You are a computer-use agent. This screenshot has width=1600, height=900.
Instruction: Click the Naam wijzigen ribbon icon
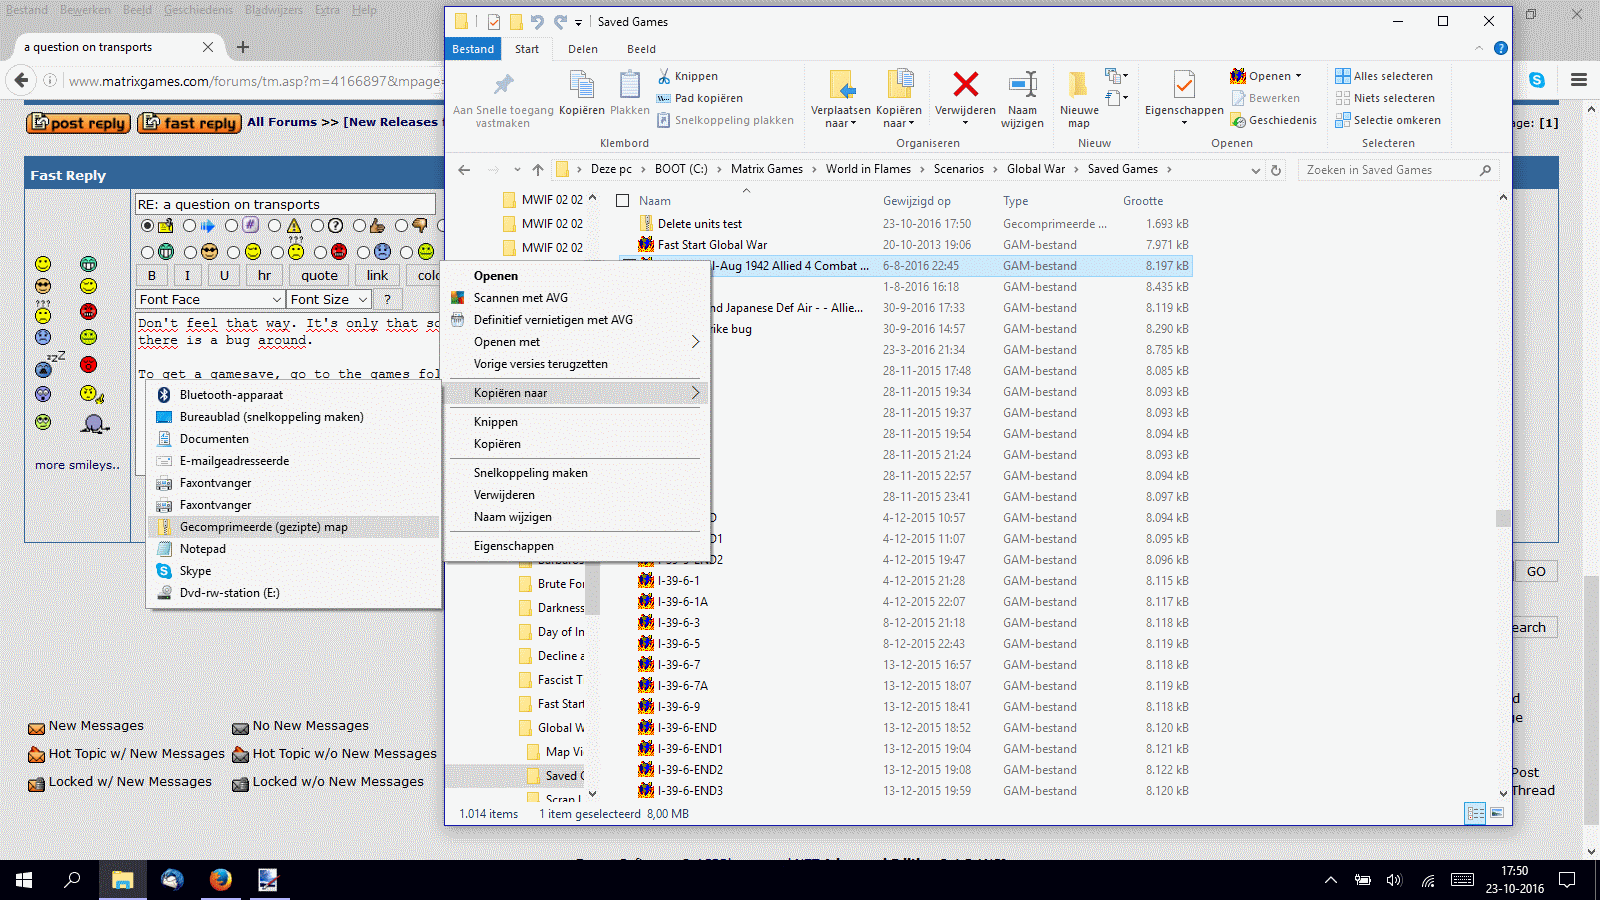(1022, 84)
